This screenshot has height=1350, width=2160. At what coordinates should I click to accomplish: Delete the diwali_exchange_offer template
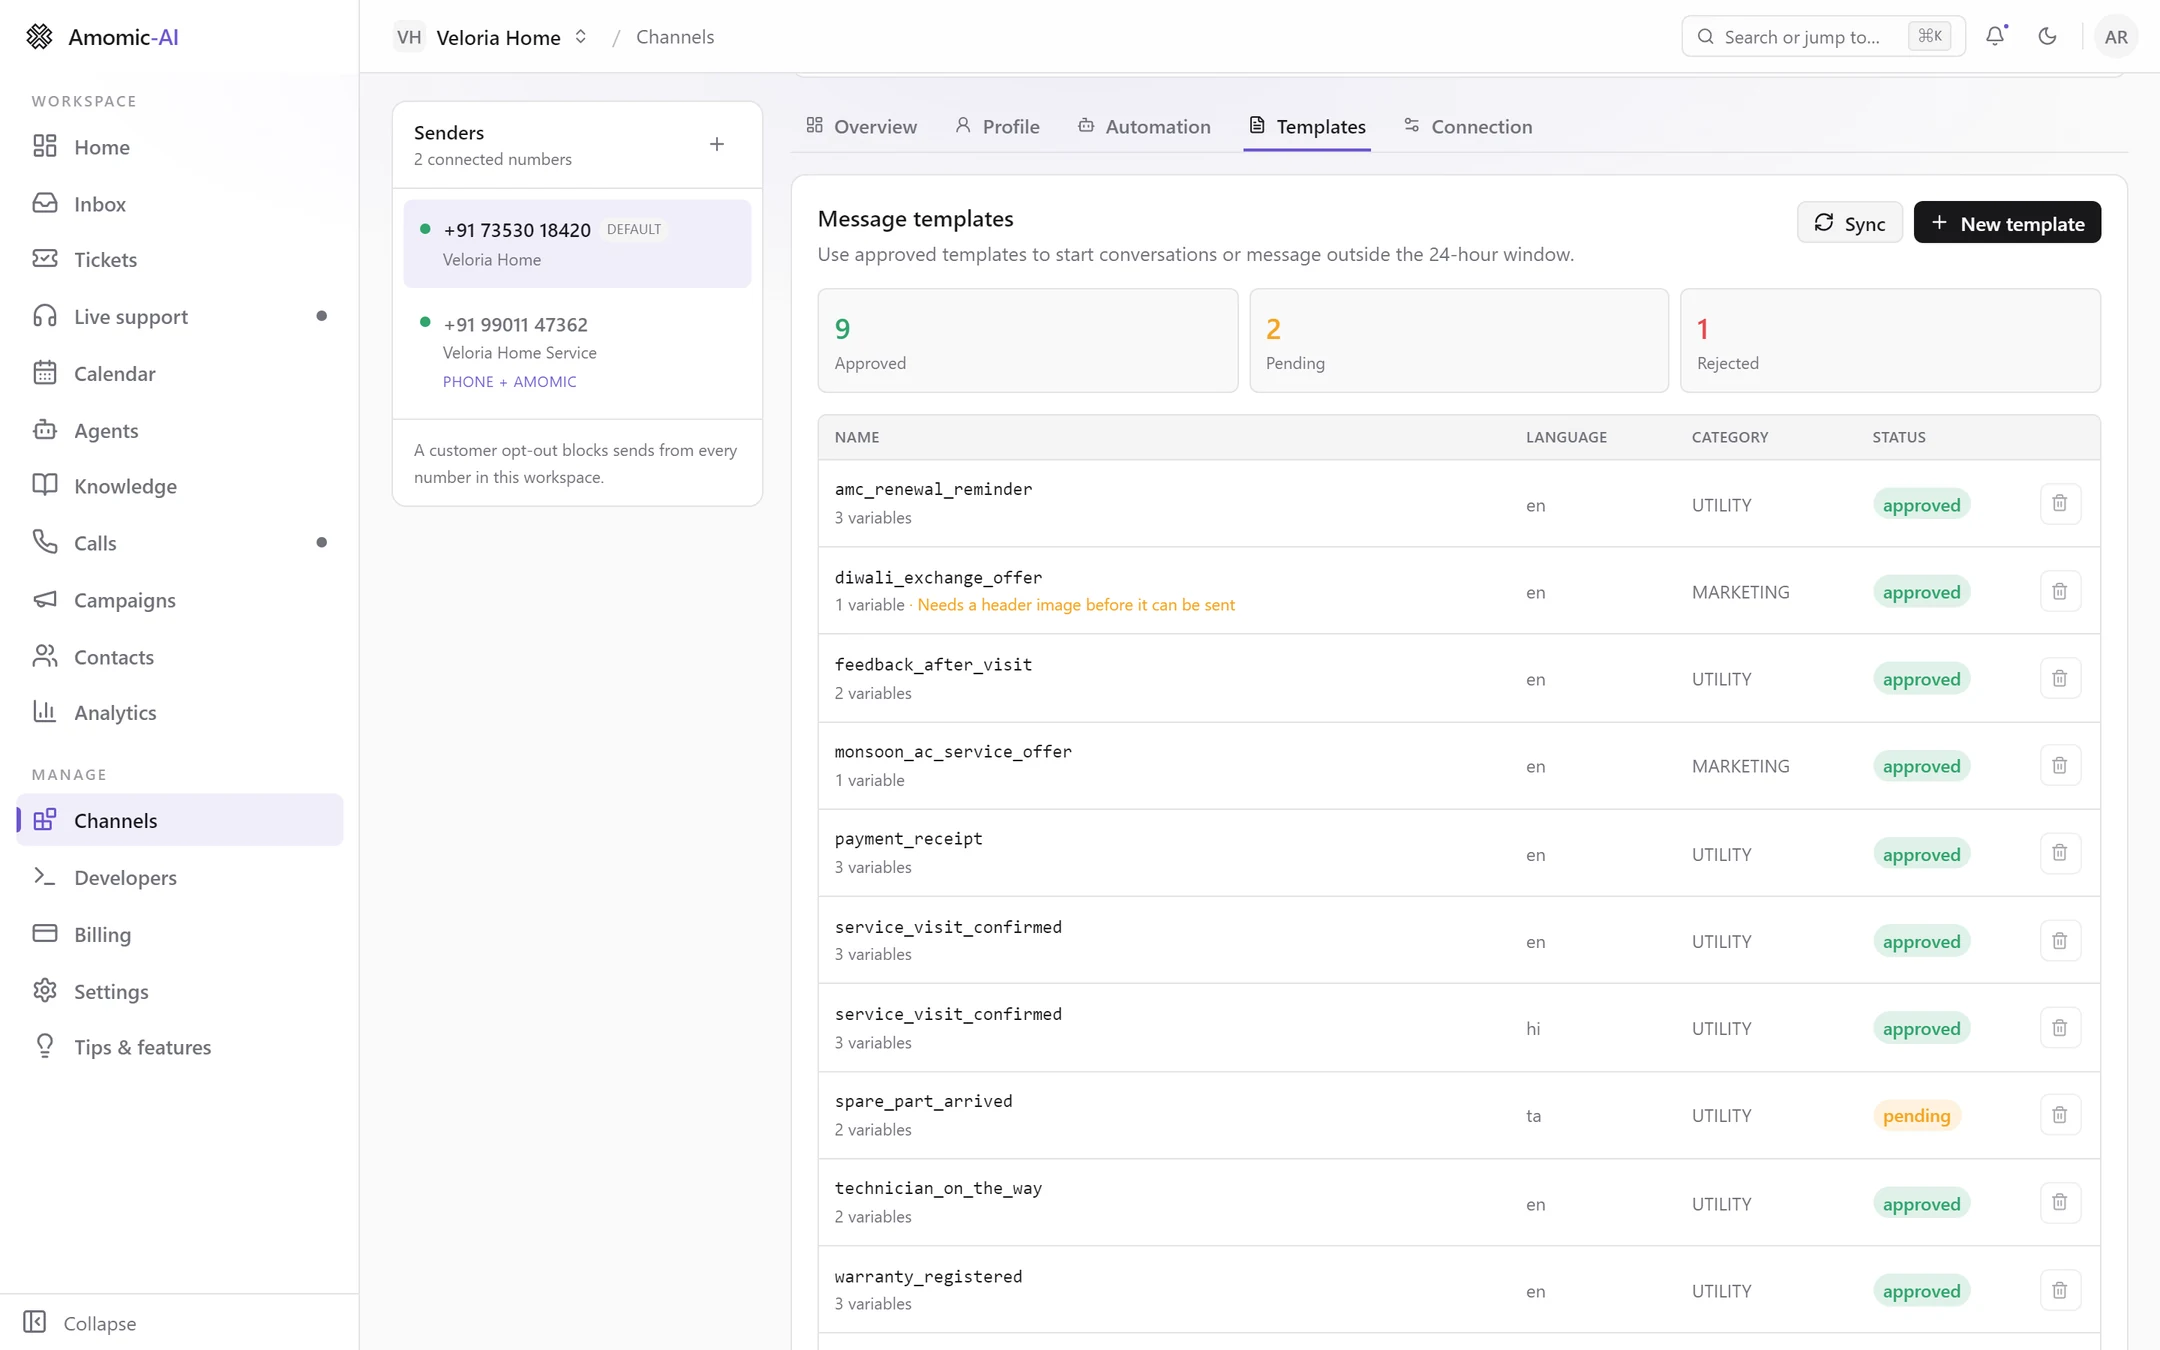click(2059, 591)
